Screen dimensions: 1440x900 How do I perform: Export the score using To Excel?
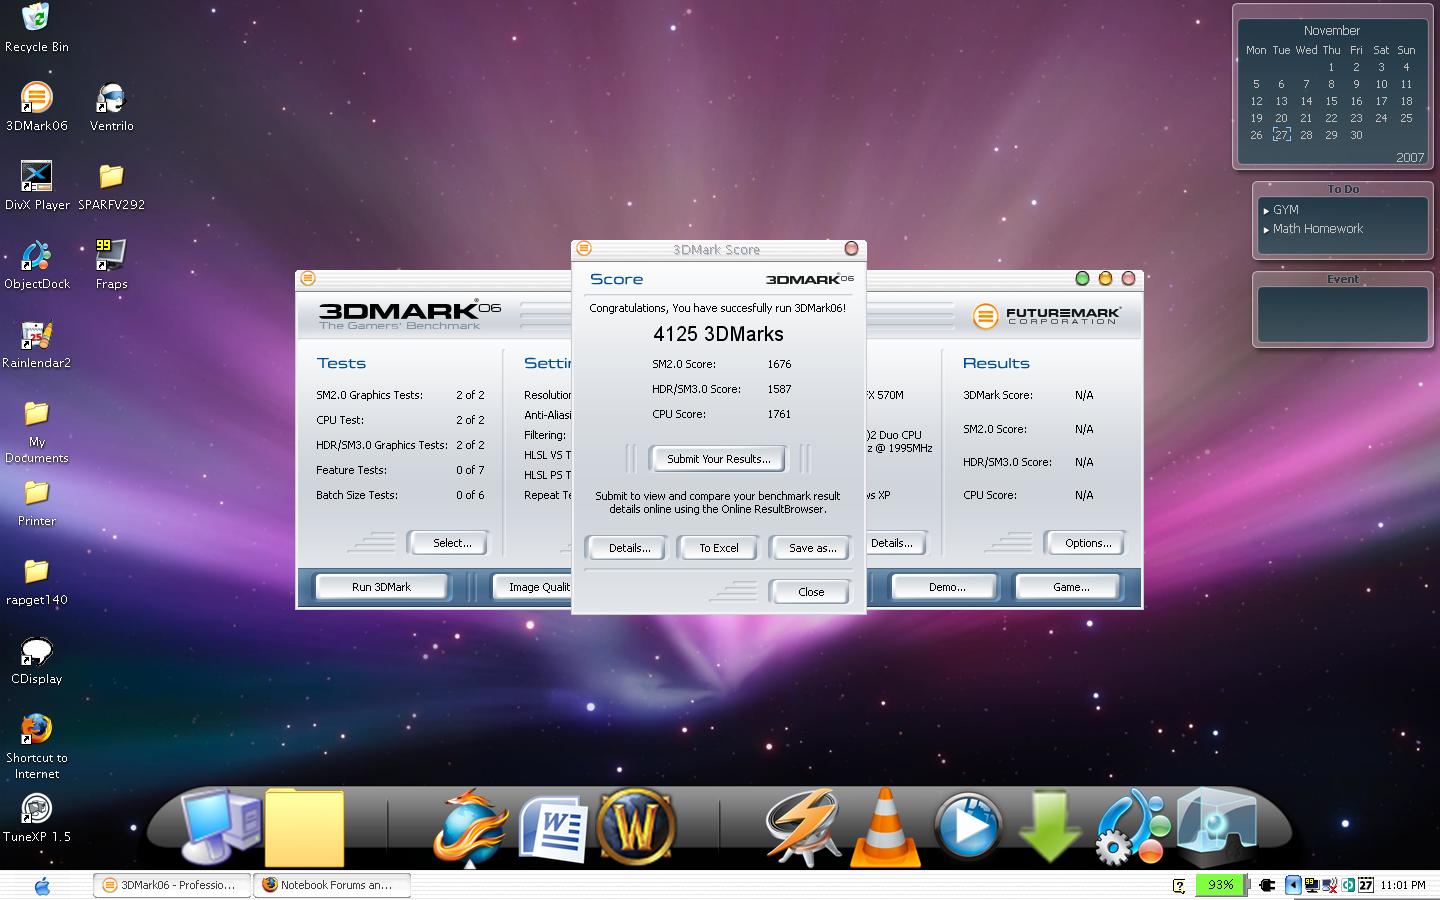pos(718,548)
